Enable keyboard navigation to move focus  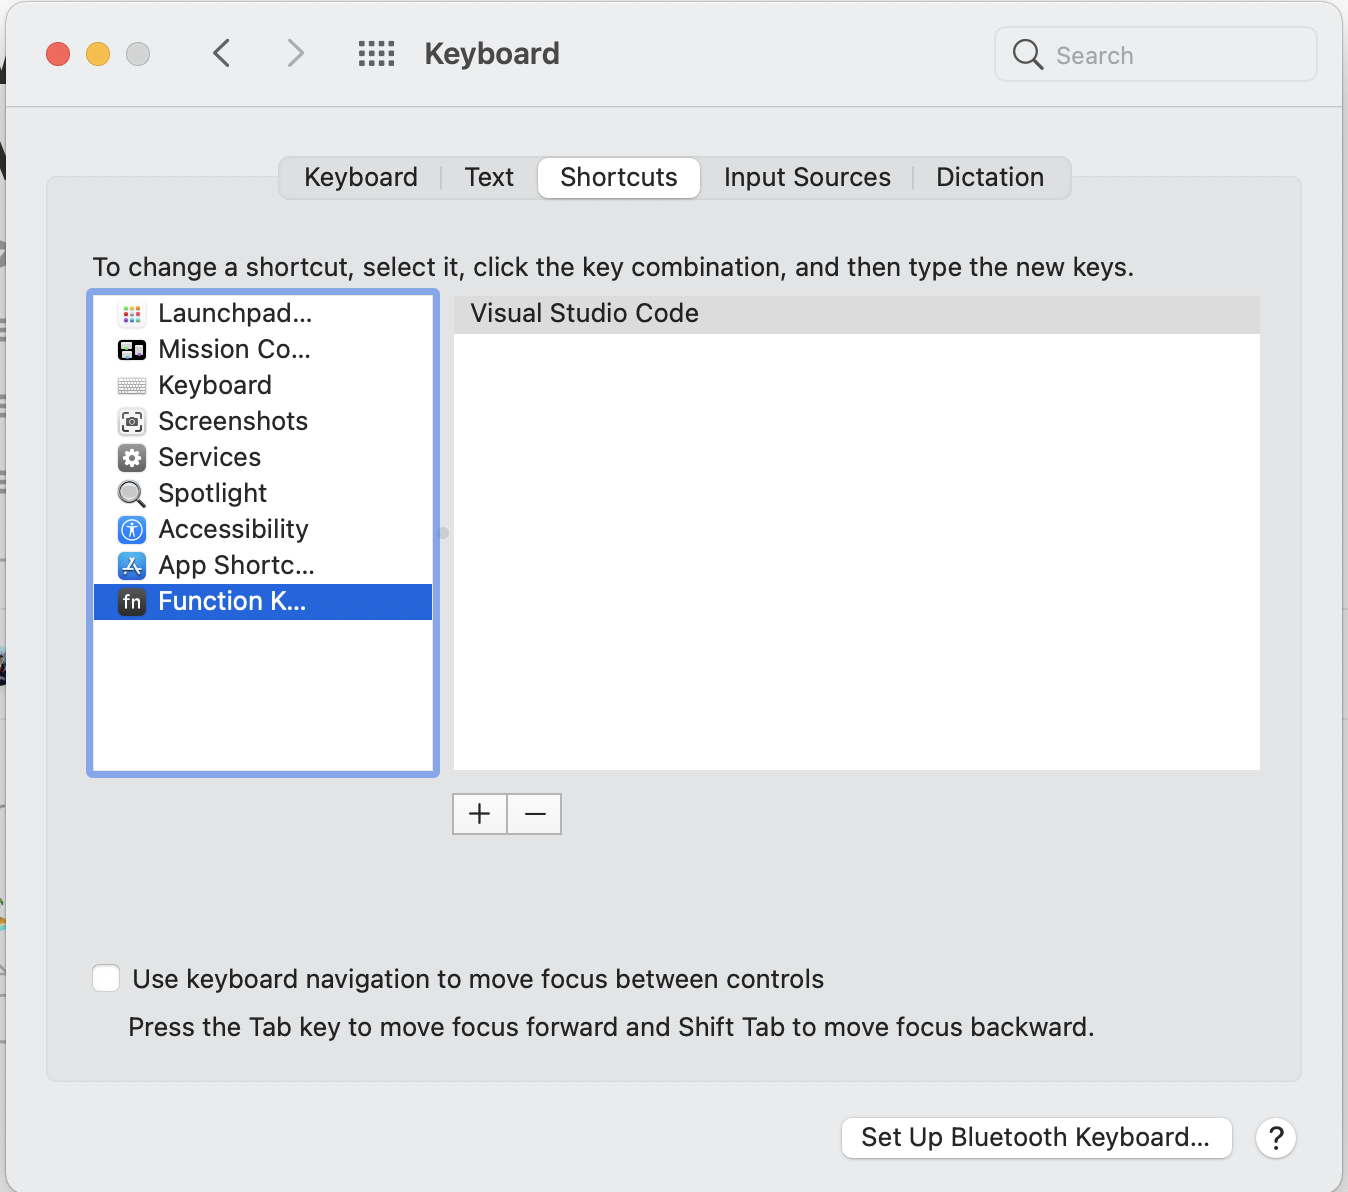105,978
